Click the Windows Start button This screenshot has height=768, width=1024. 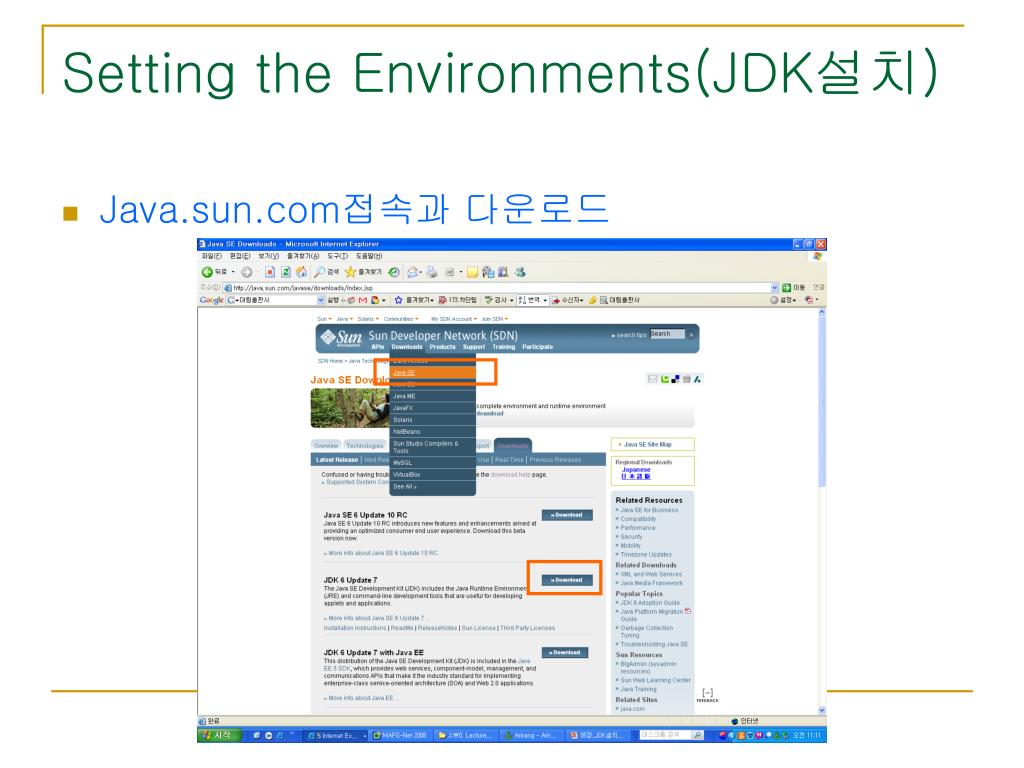(x=218, y=735)
